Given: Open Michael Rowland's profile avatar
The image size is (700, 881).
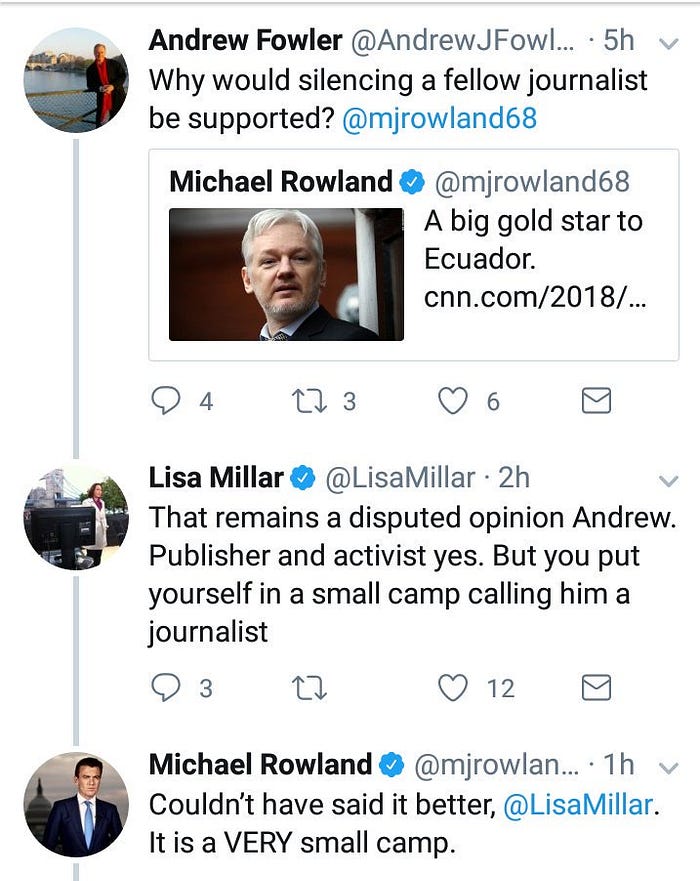Looking at the screenshot, I should tap(76, 804).
